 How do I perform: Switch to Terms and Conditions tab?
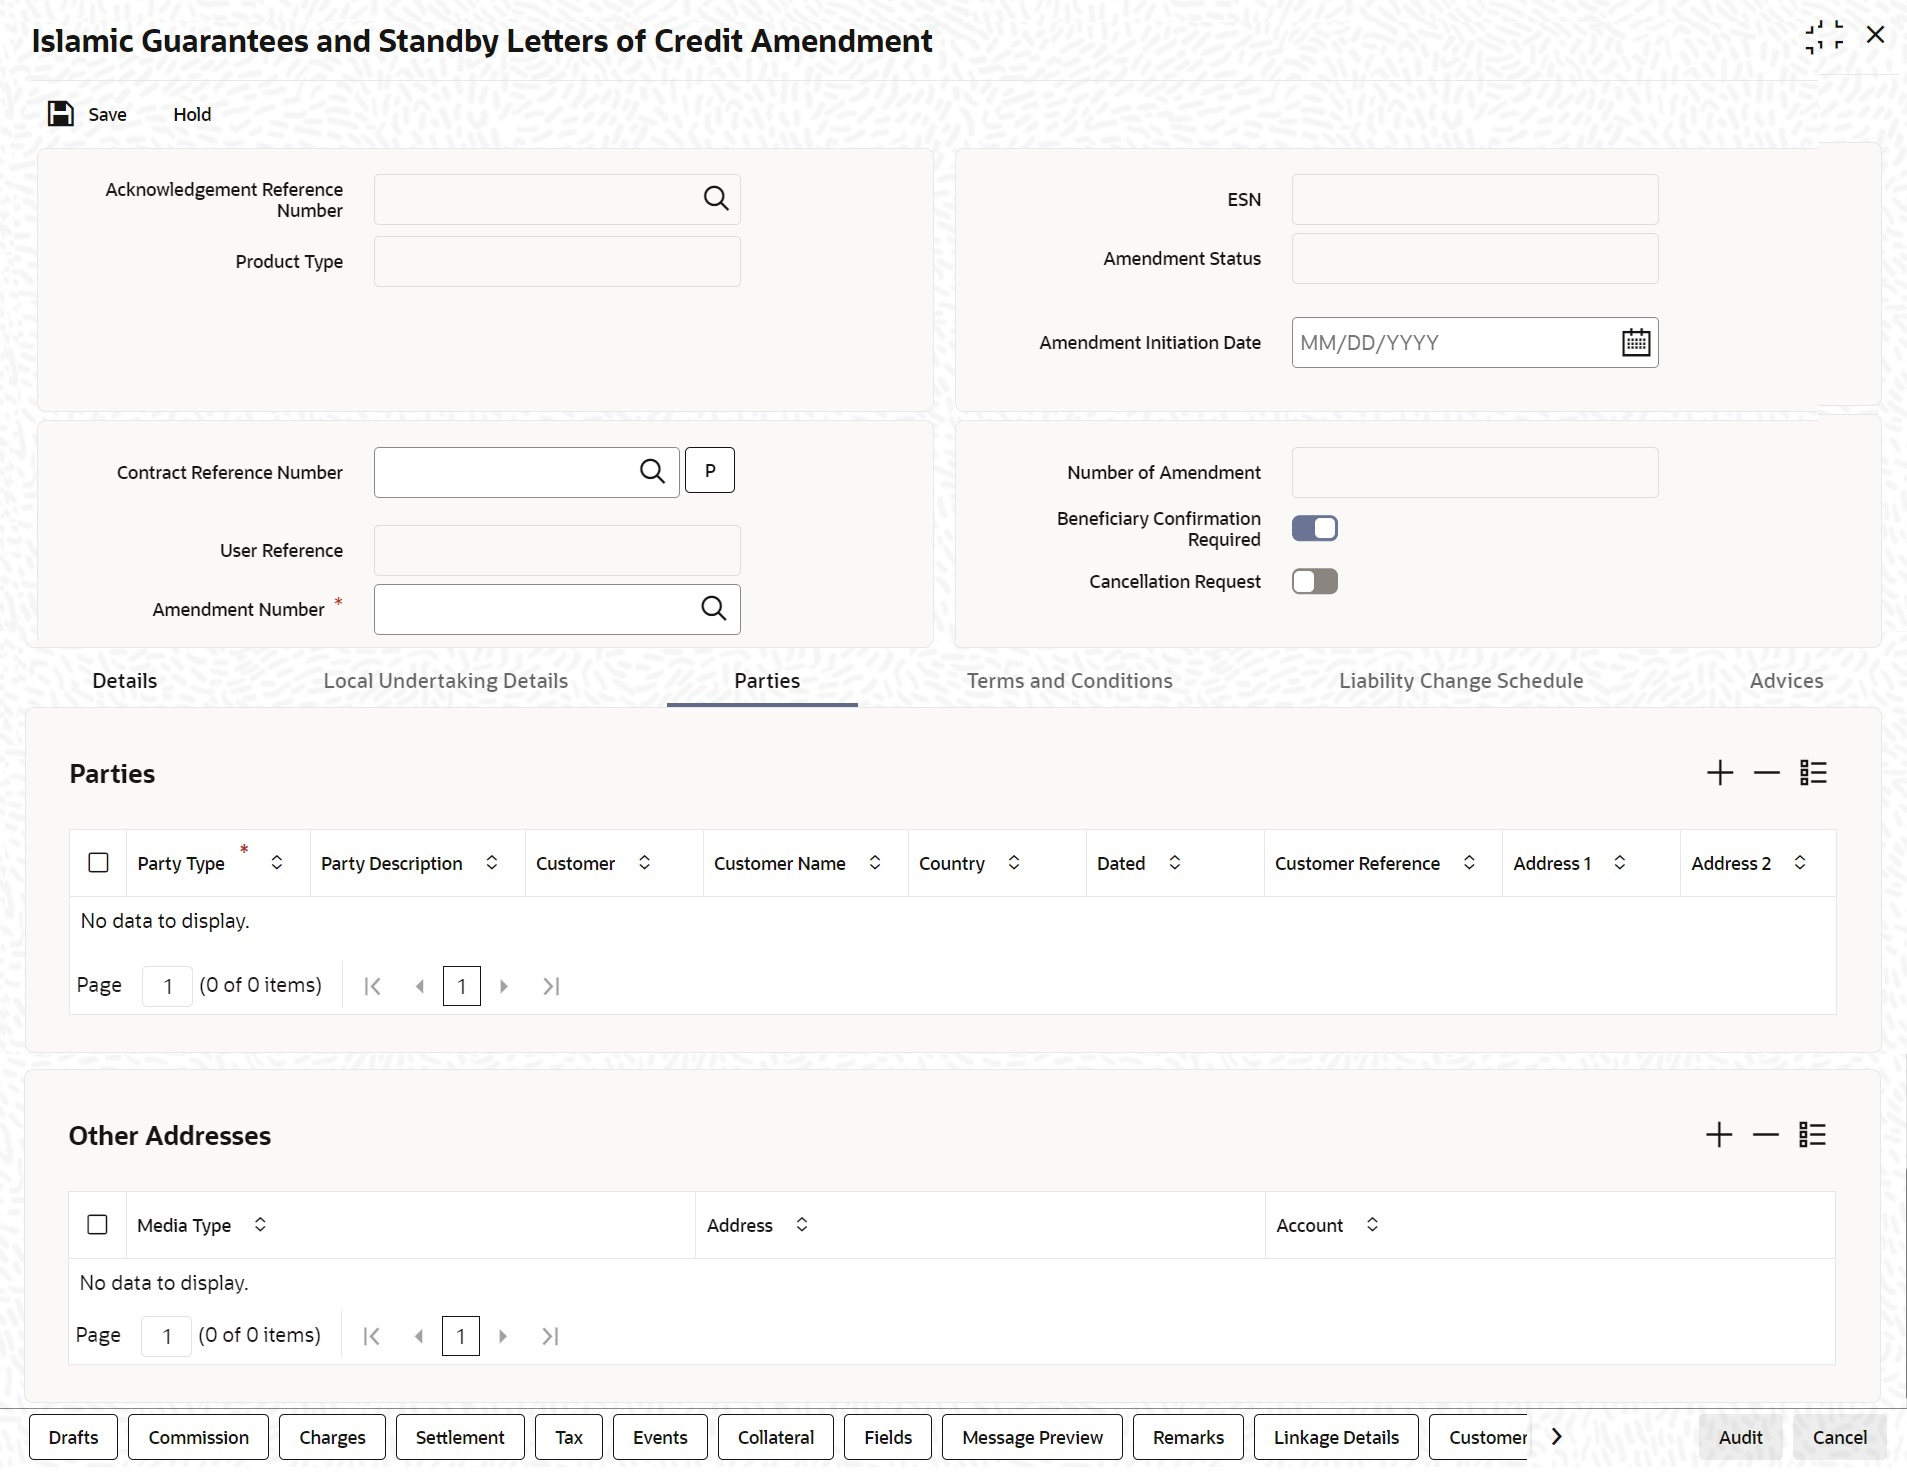pos(1069,681)
